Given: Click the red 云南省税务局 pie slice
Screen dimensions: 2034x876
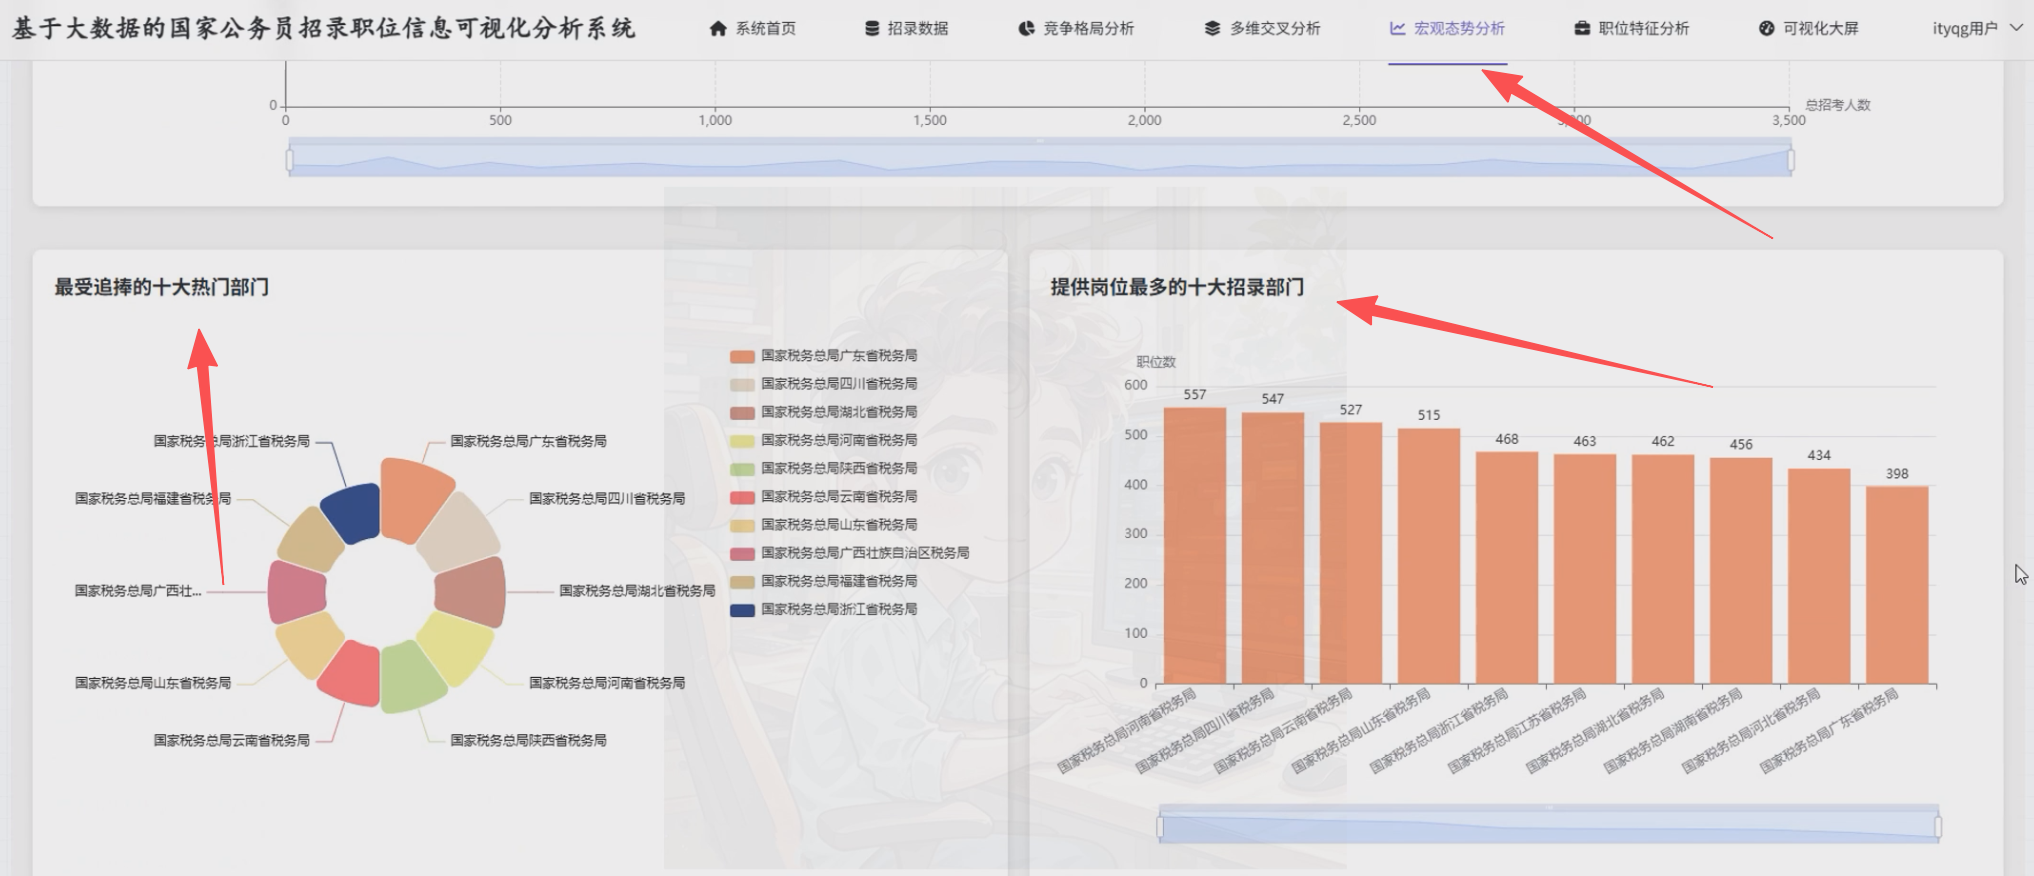Looking at the screenshot, I should [352, 675].
